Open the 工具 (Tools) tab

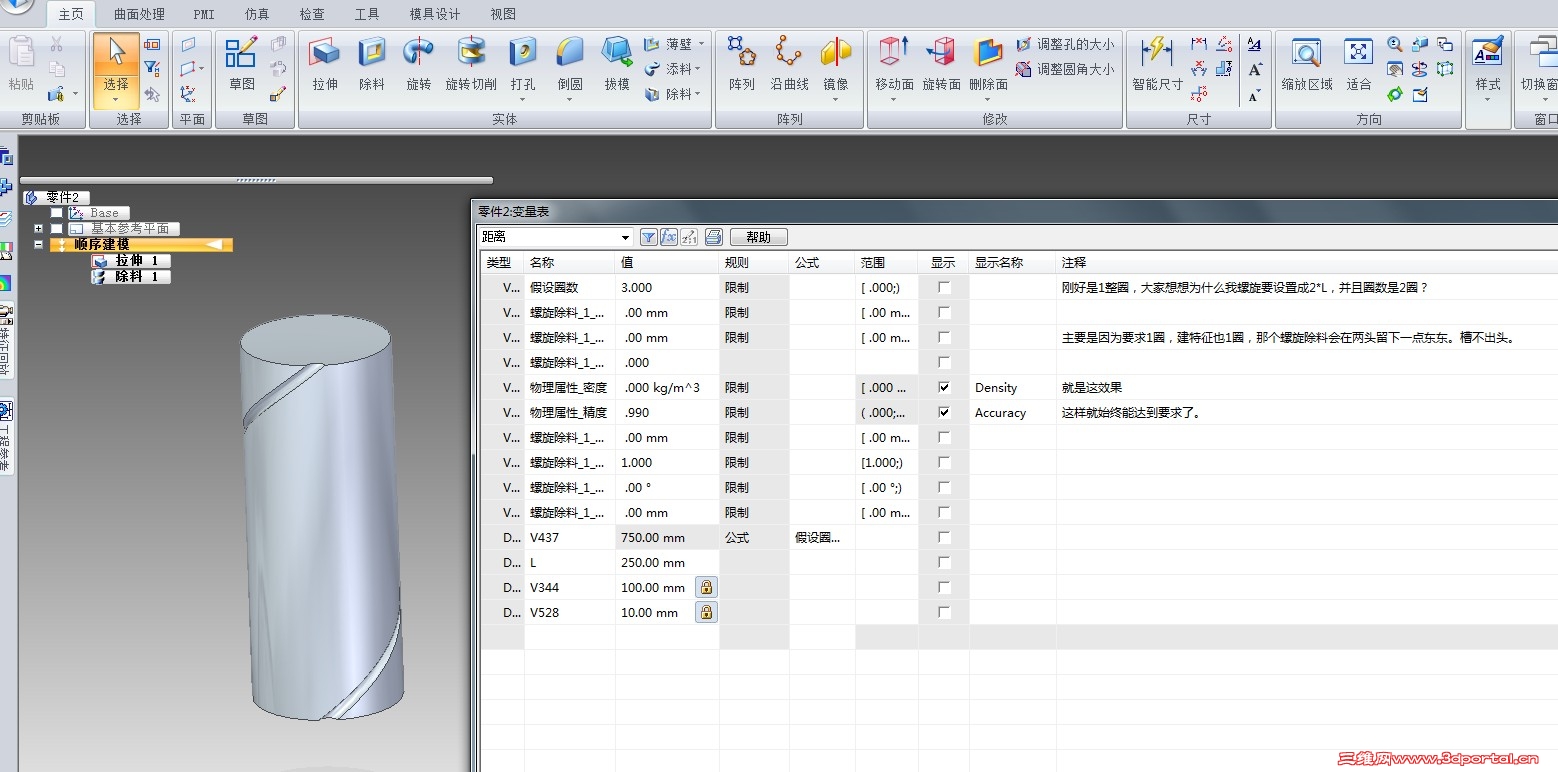click(x=367, y=14)
